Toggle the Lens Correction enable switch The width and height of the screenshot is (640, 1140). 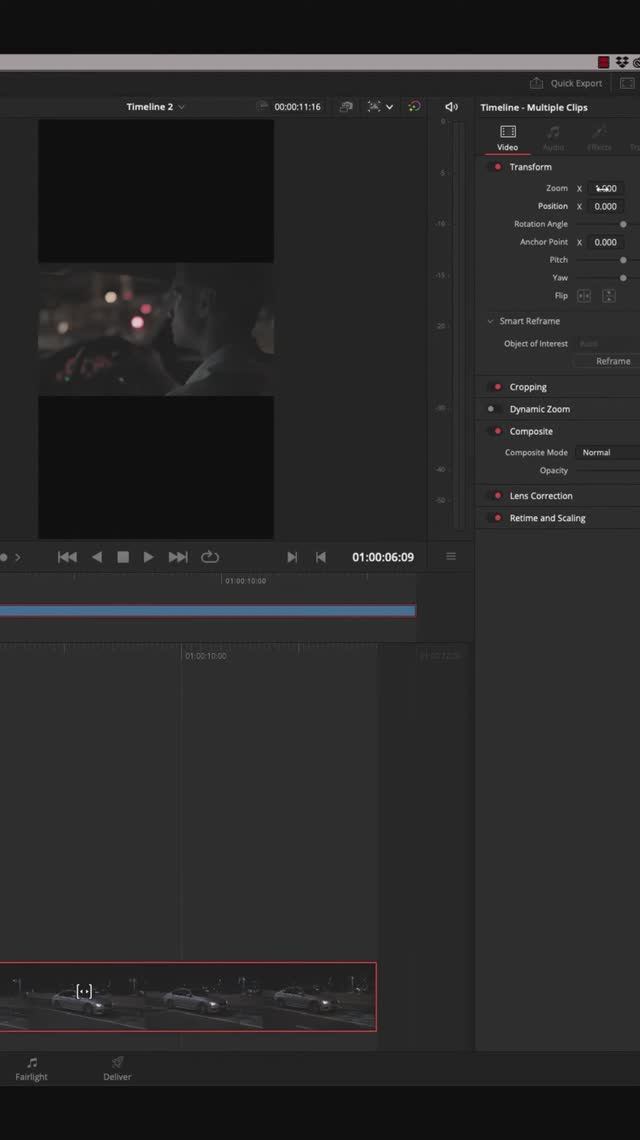pos(495,496)
